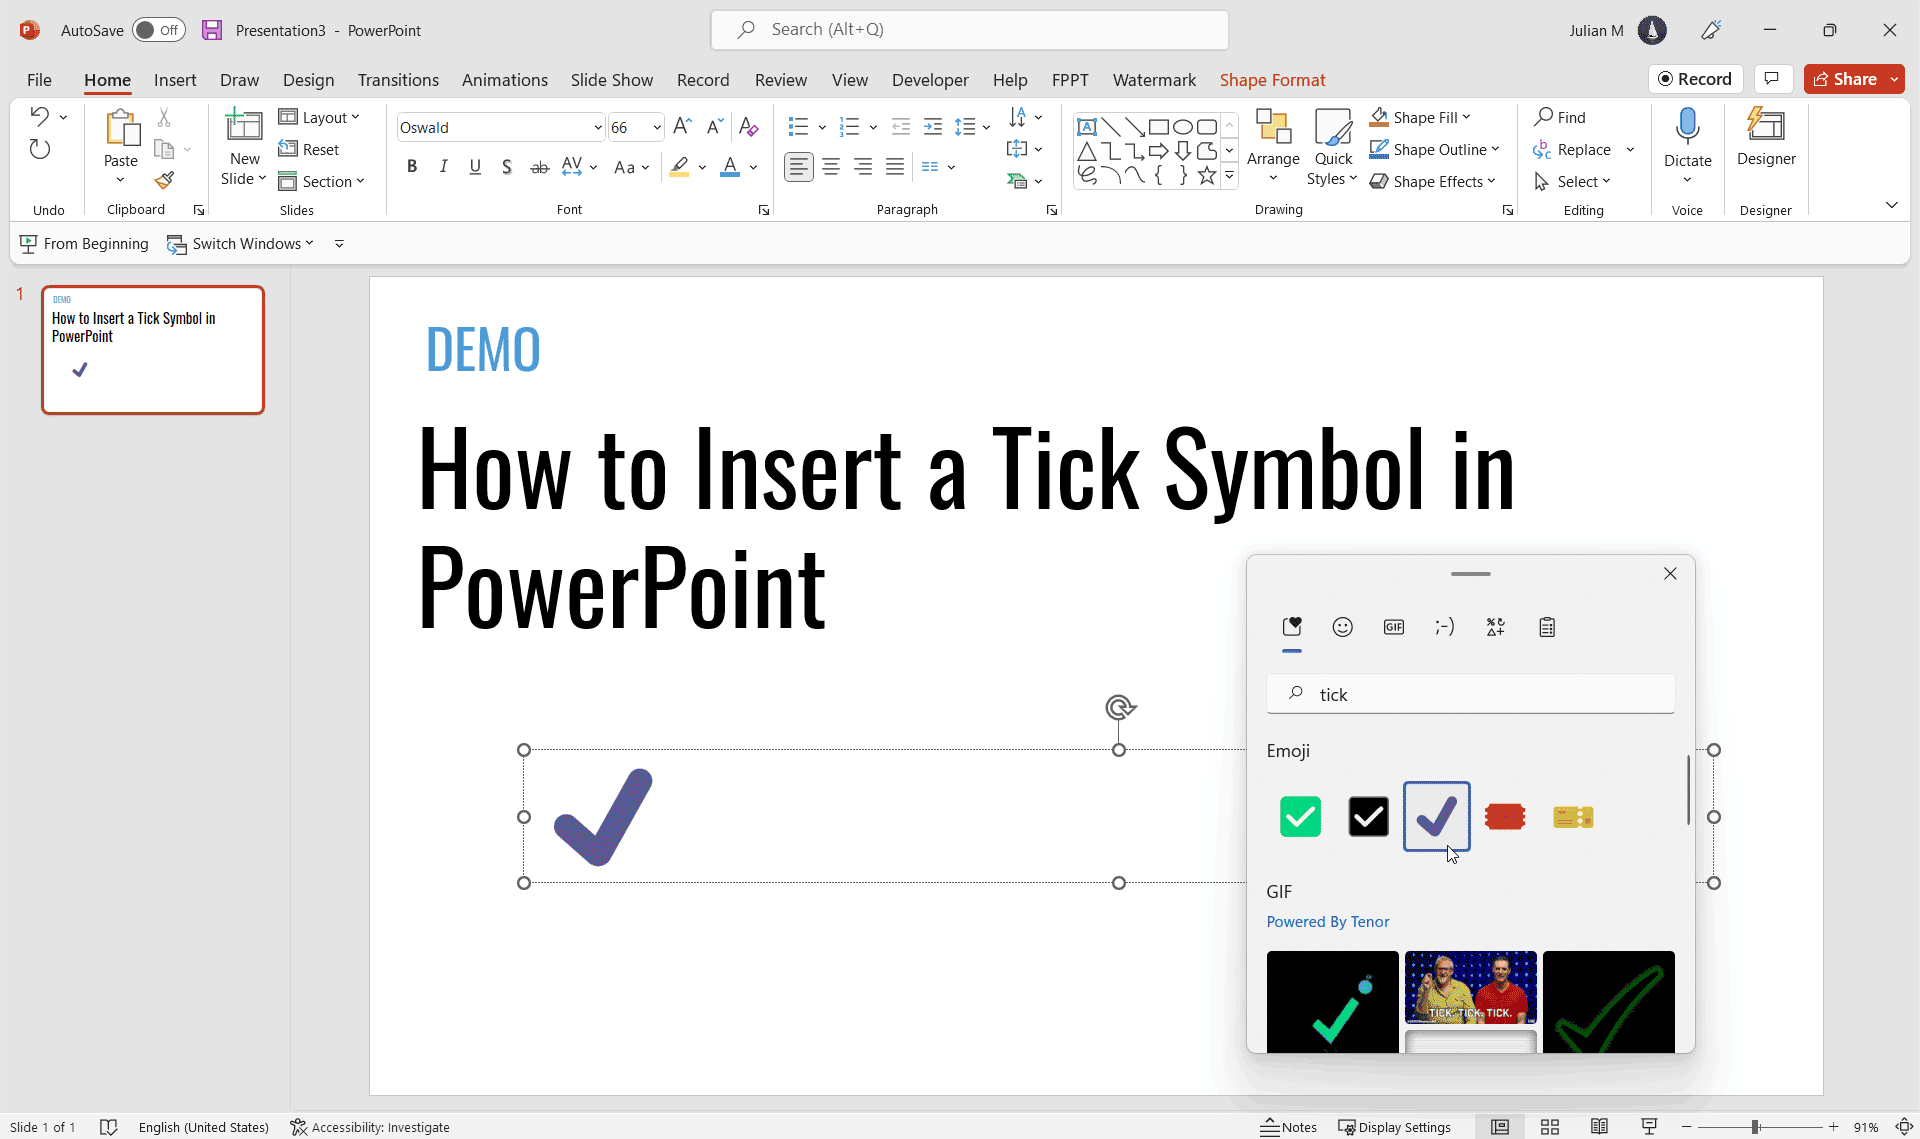1920x1139 pixels.
Task: Switch to the Insert ribbon tab
Action: pyautogui.click(x=175, y=80)
